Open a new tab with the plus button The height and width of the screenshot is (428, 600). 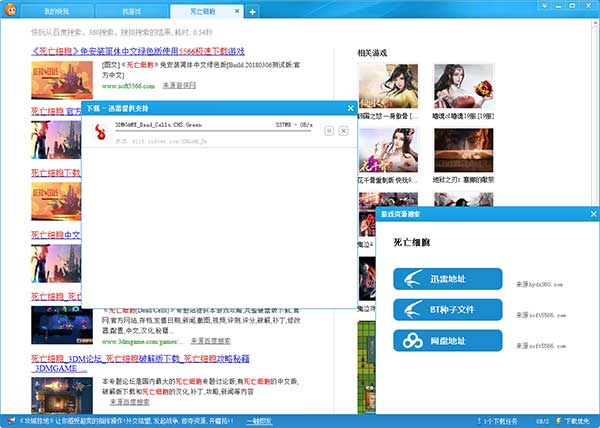coord(253,12)
